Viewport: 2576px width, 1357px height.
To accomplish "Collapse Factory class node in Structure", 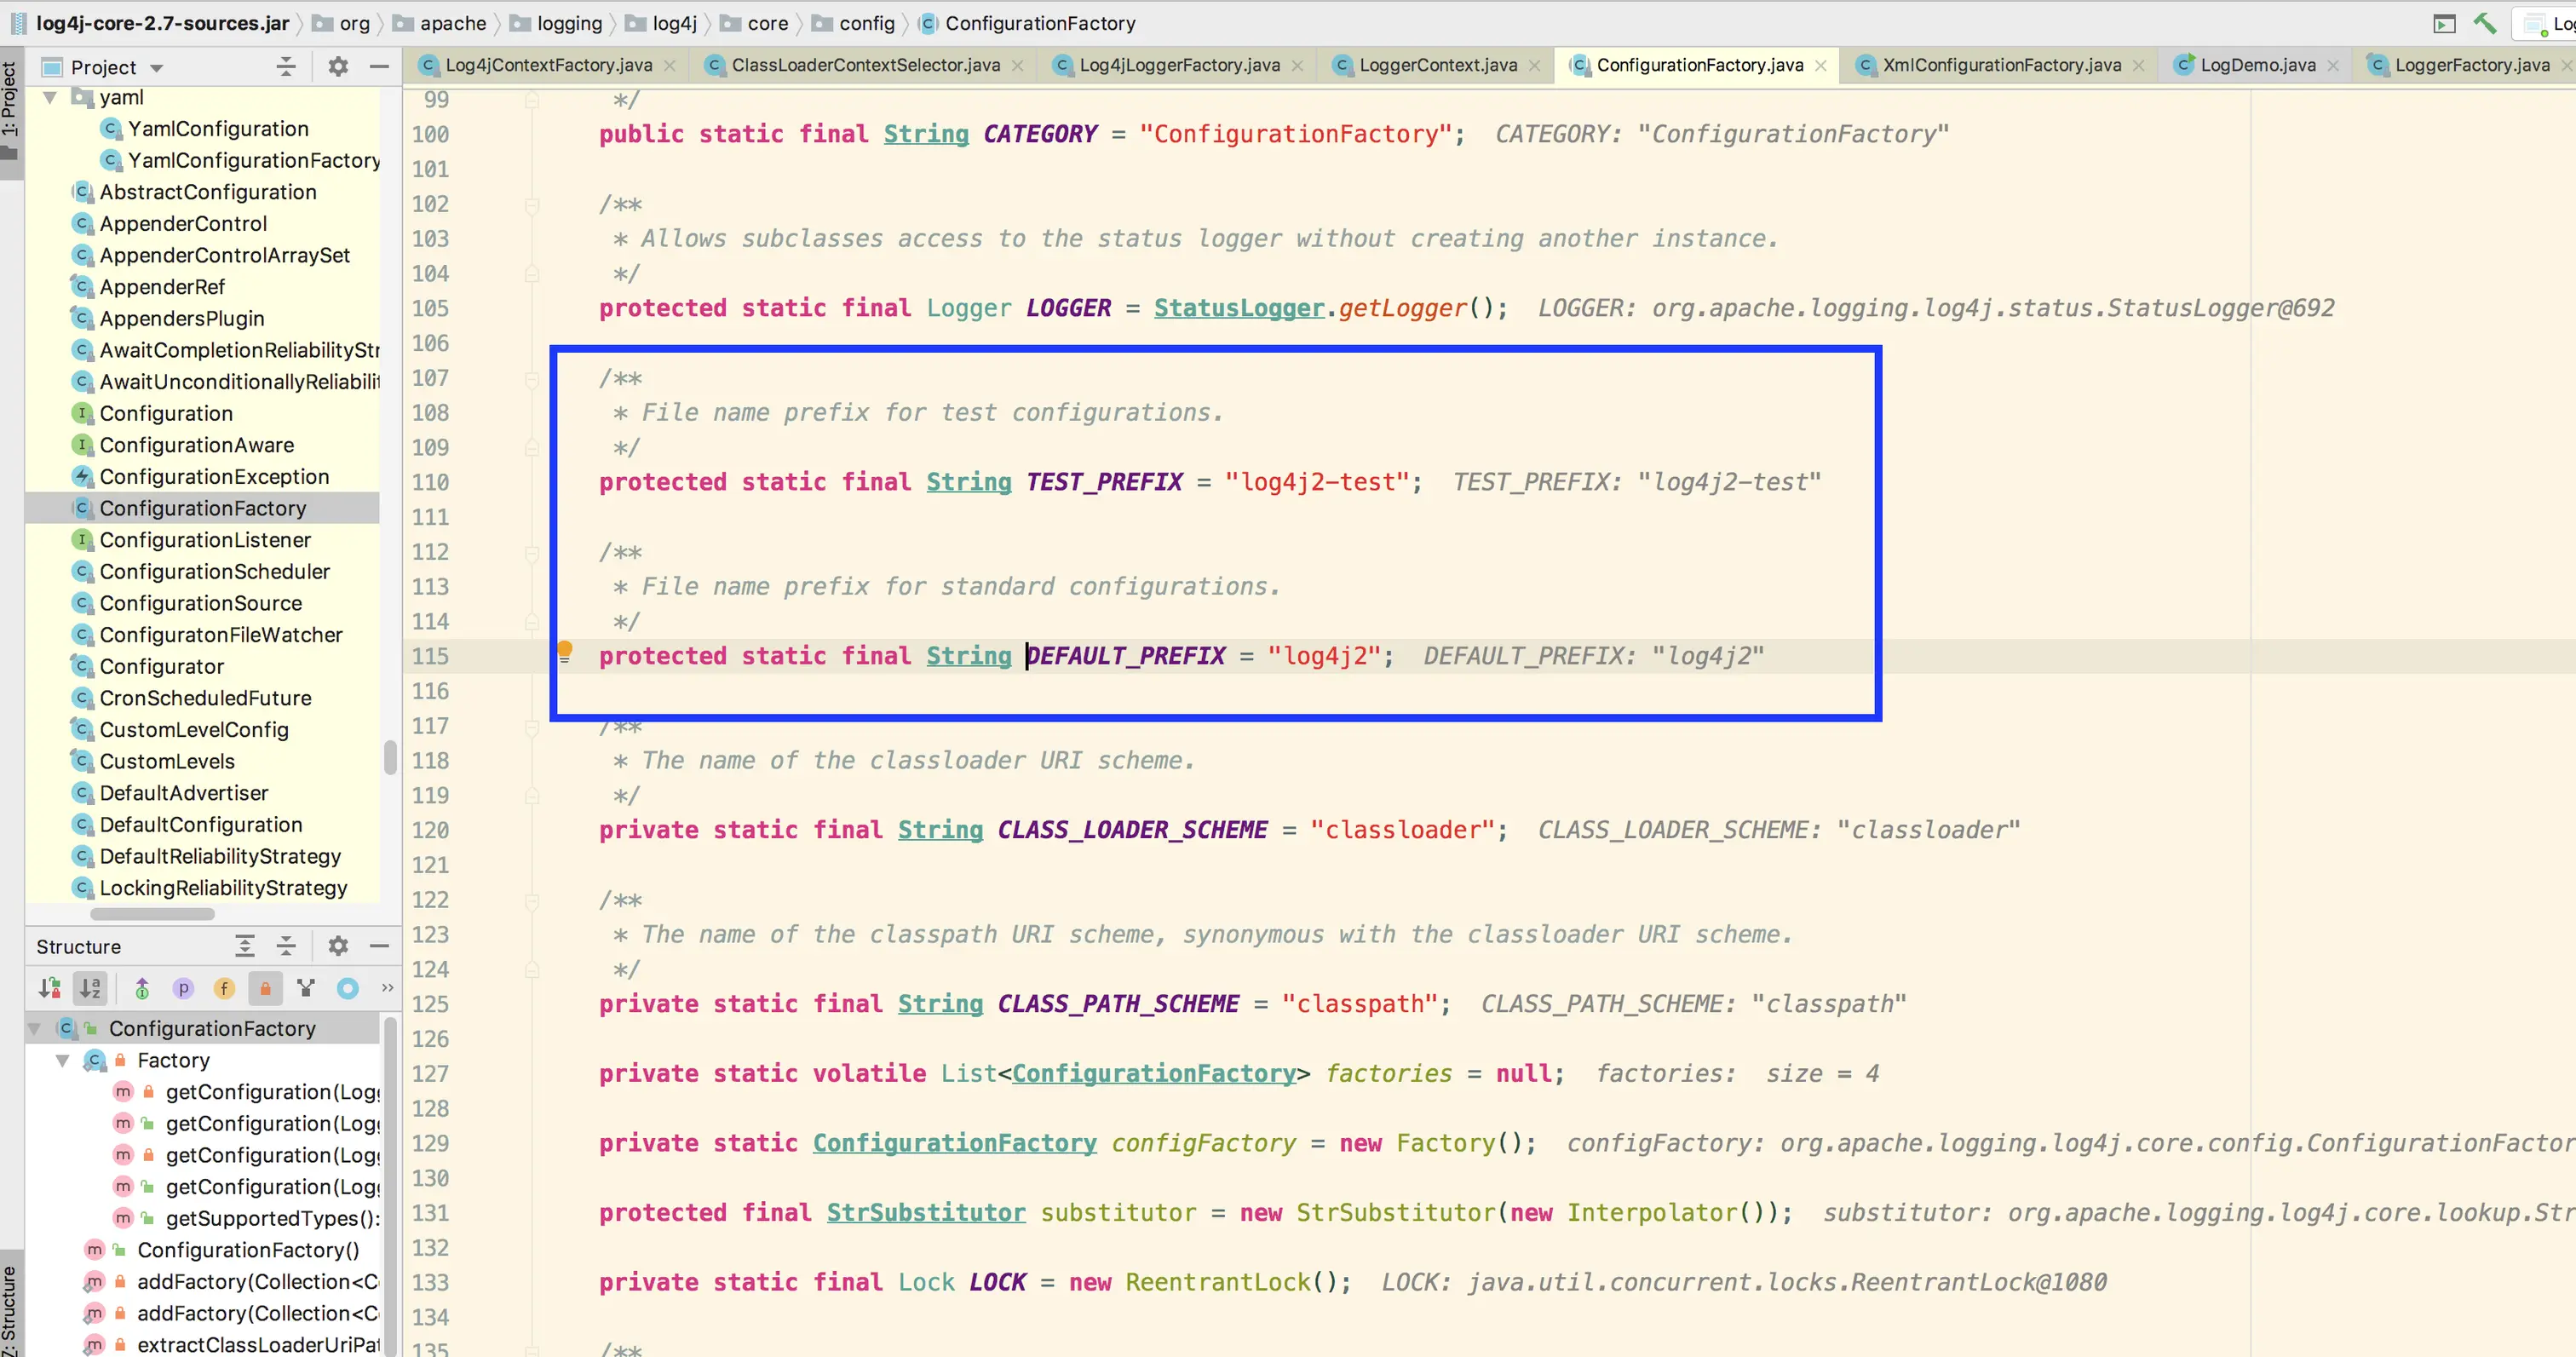I will (62, 1061).
